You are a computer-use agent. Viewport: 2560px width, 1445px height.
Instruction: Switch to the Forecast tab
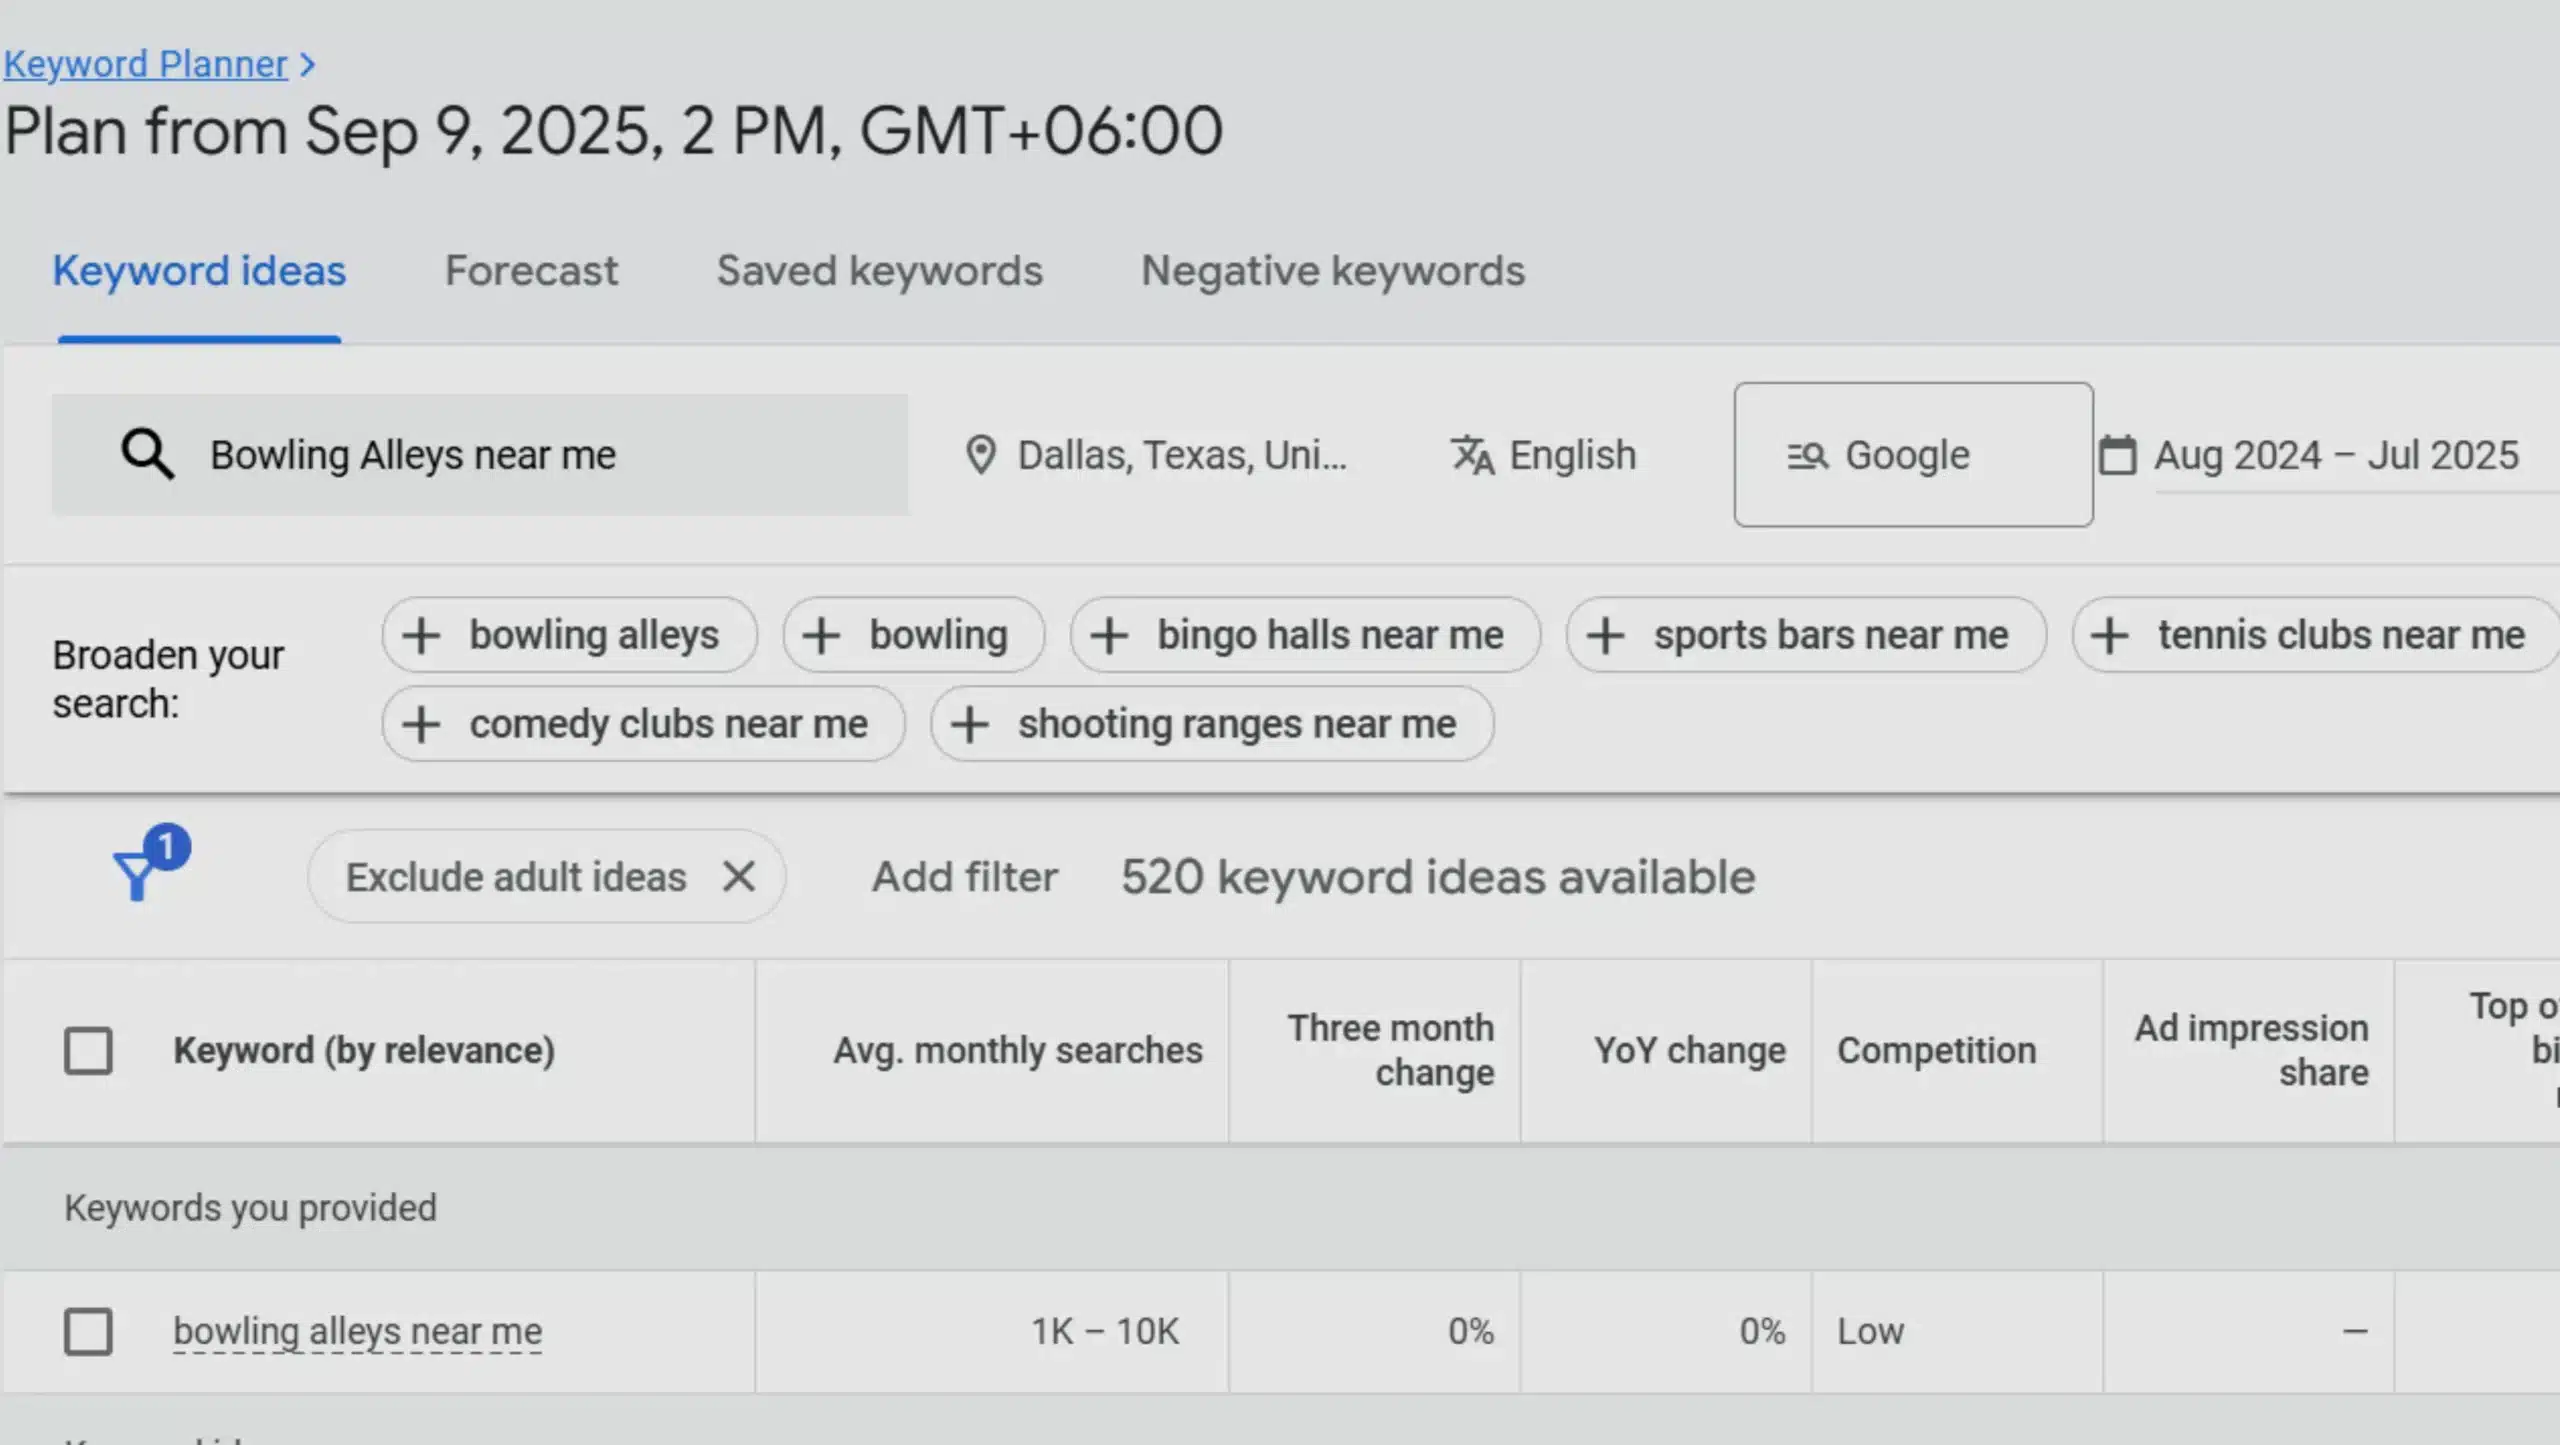531,271
